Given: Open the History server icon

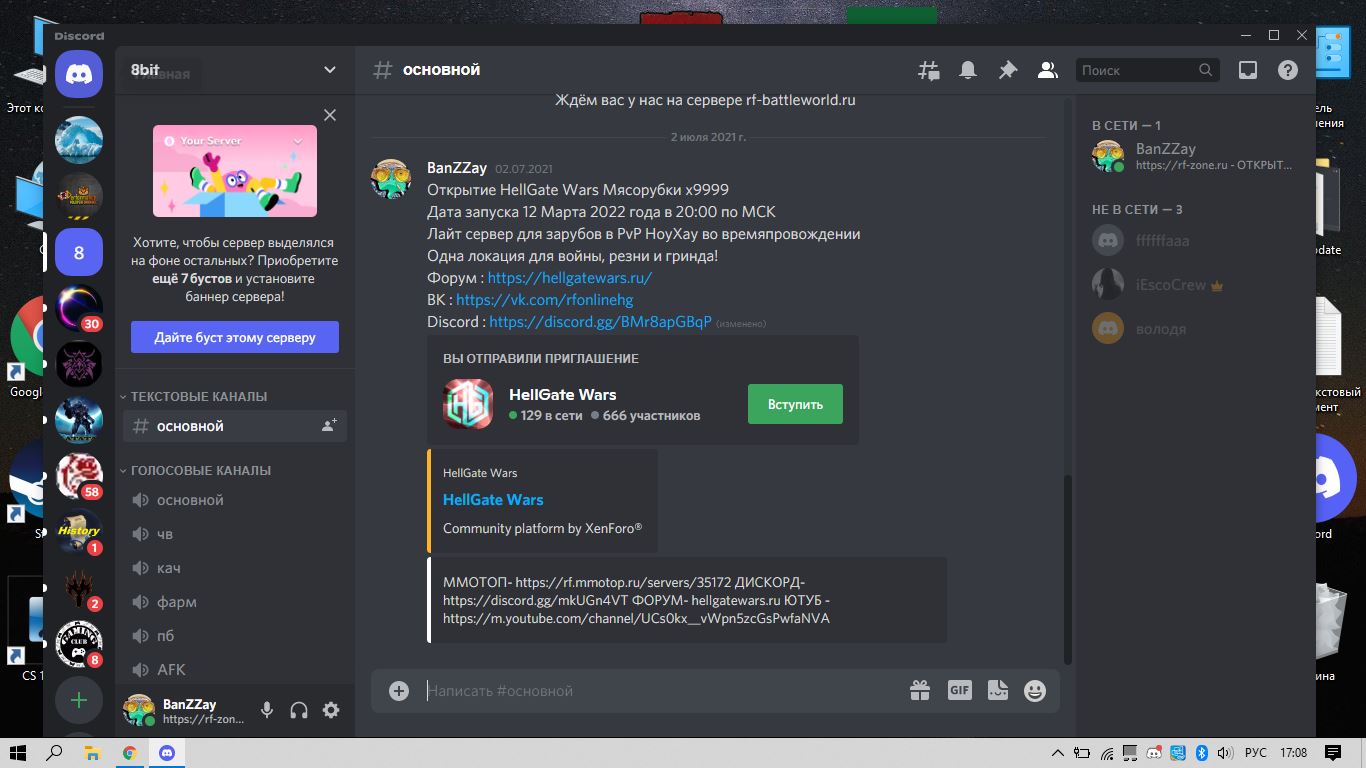Looking at the screenshot, I should 79,532.
